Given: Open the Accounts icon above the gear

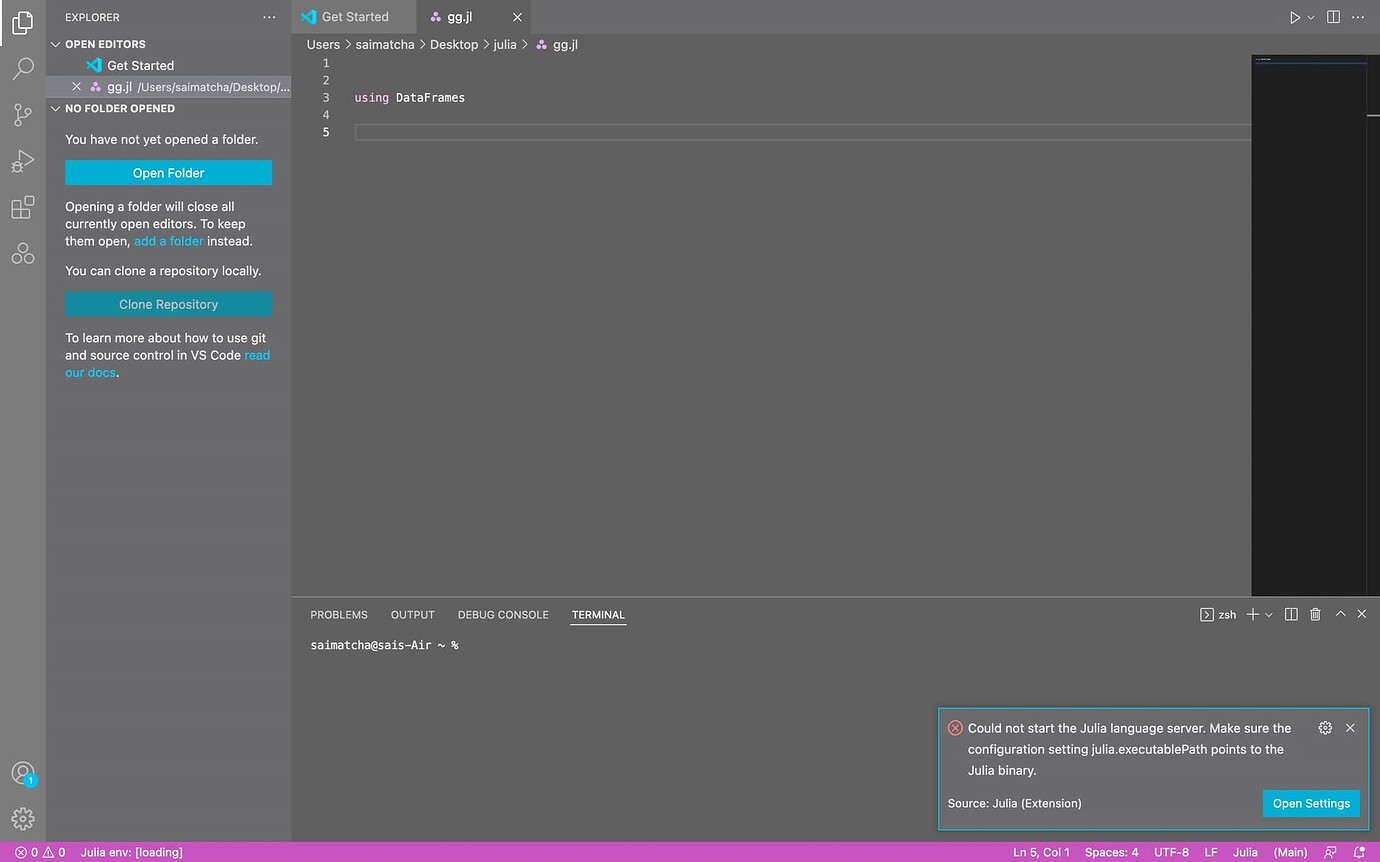Looking at the screenshot, I should 23,773.
